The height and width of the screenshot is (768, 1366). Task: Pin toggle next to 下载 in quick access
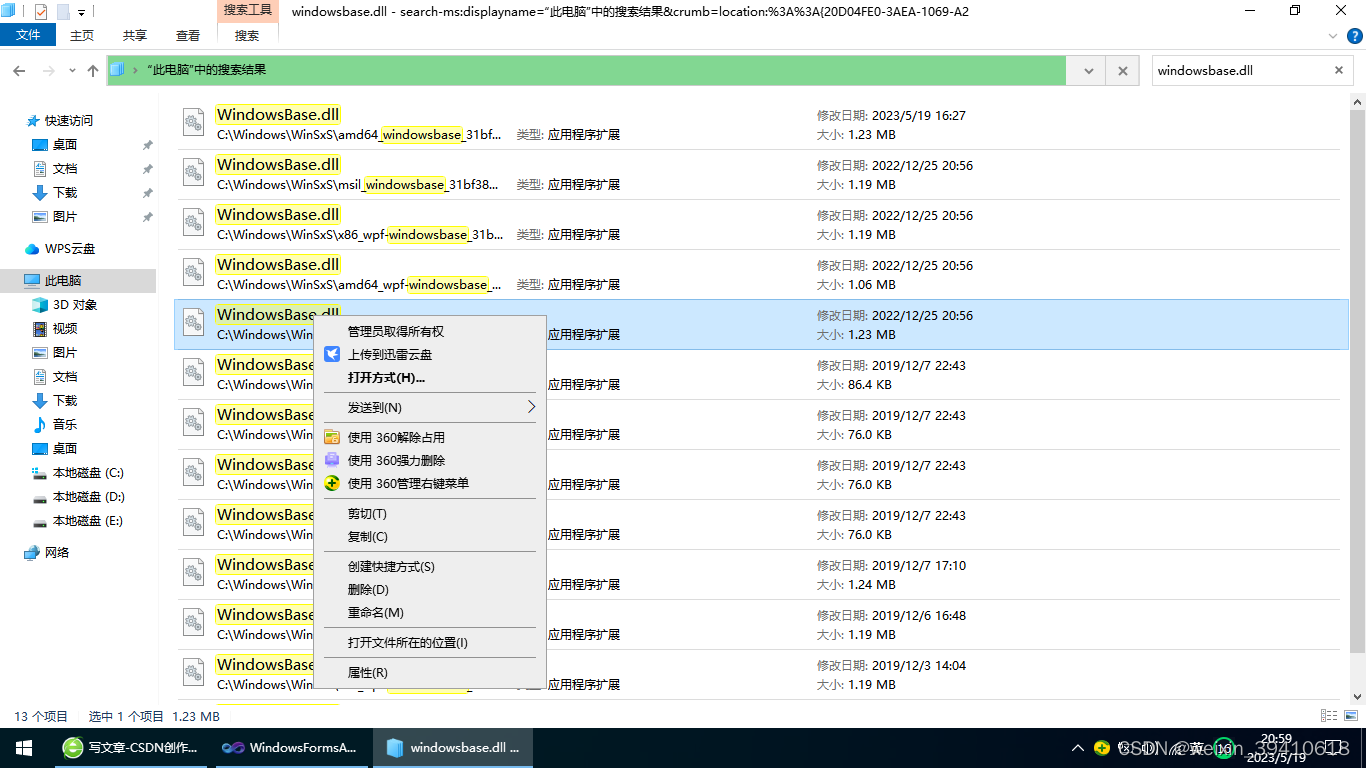[x=147, y=193]
